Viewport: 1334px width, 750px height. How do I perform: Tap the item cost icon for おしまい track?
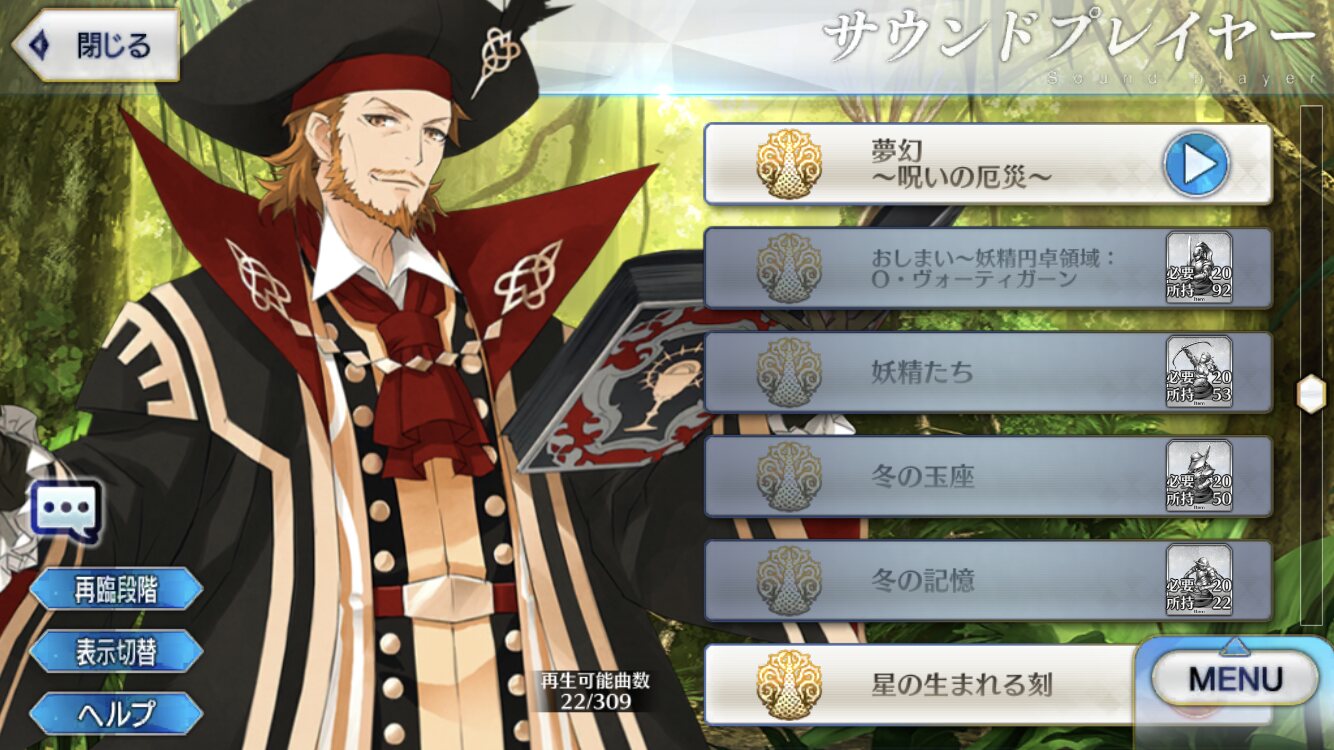(x=1199, y=268)
